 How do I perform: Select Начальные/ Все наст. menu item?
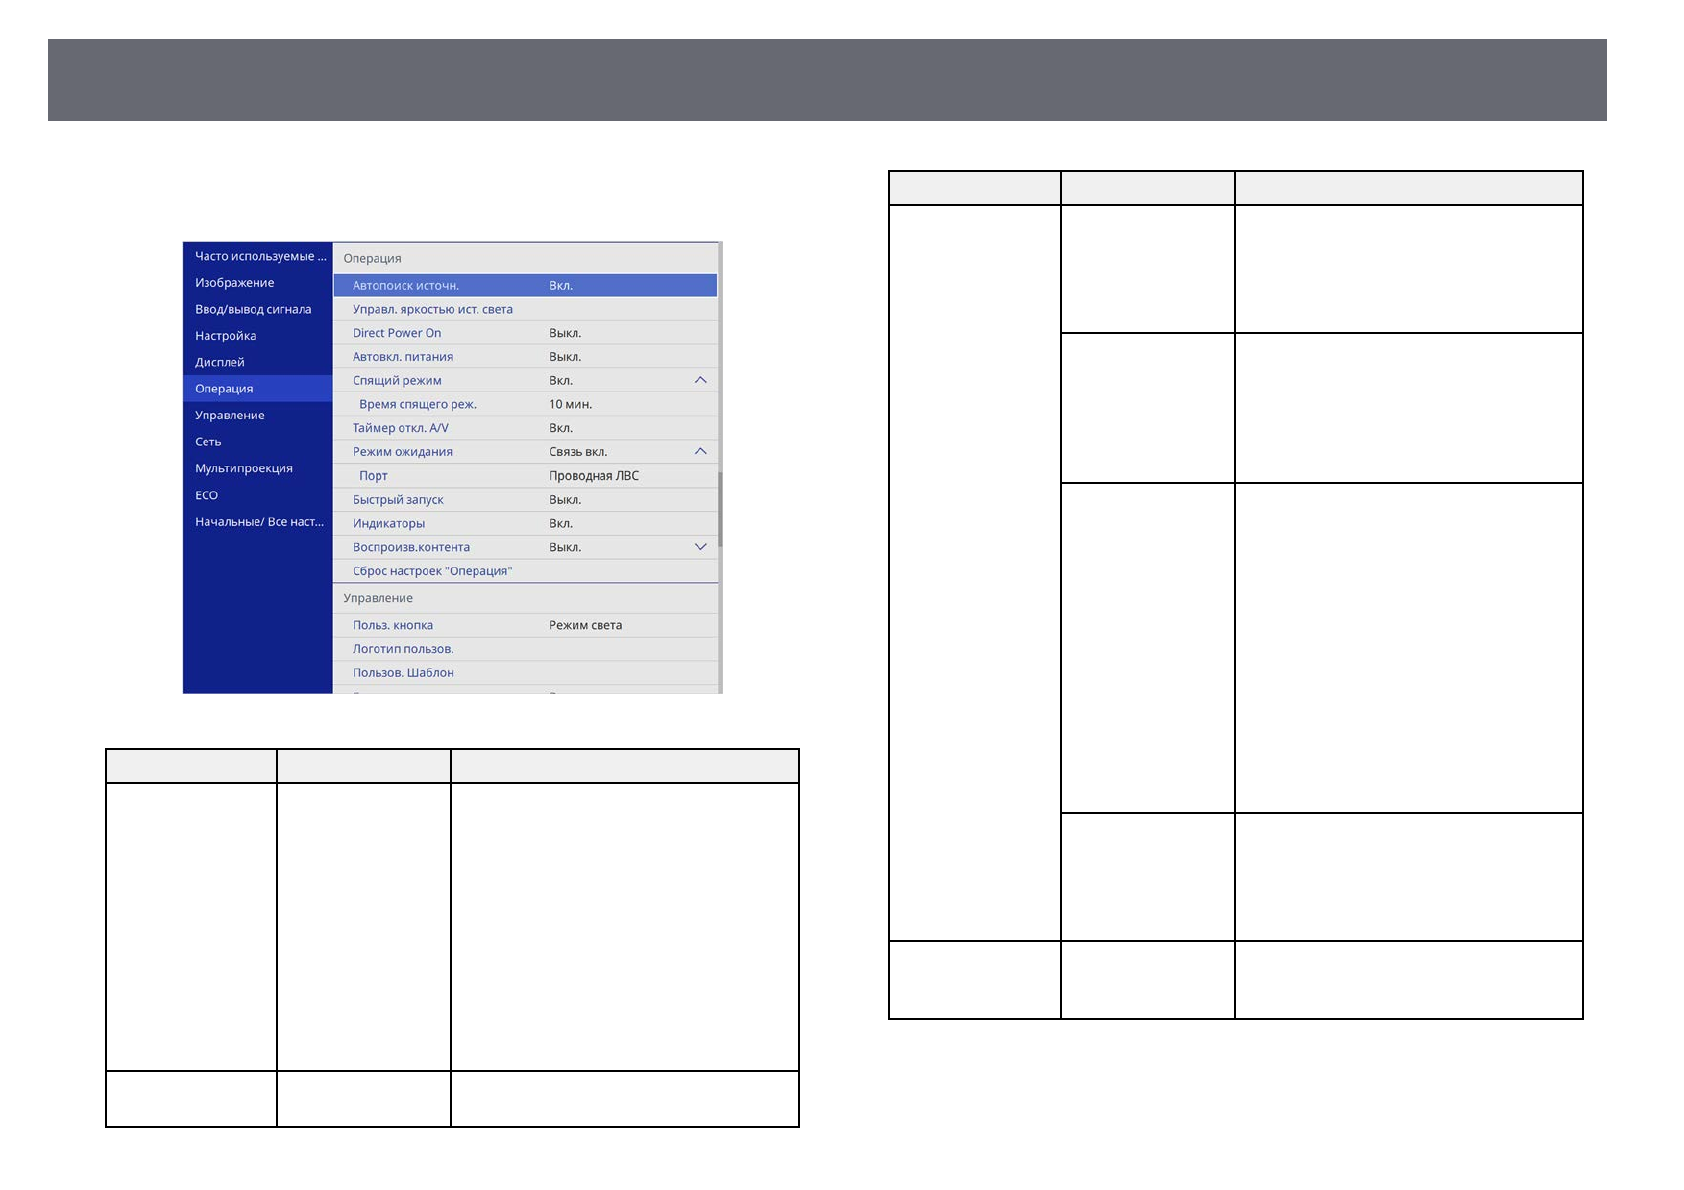pos(259,522)
